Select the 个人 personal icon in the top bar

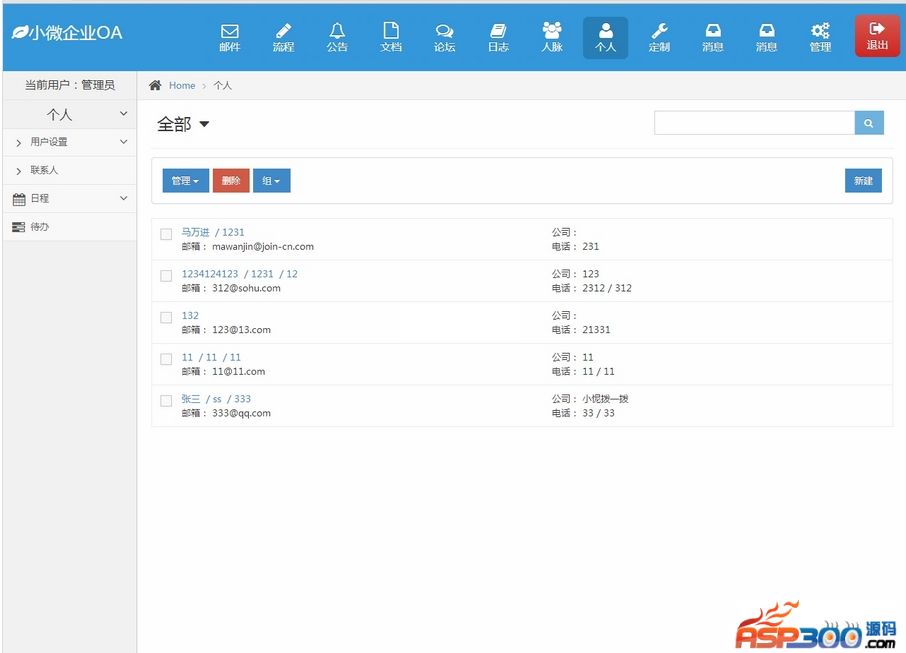(x=606, y=38)
